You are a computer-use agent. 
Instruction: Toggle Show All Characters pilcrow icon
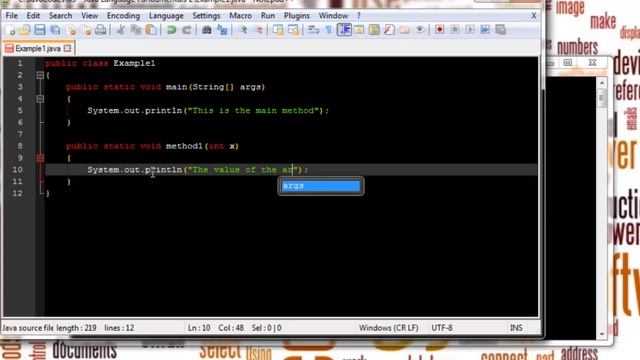329,30
